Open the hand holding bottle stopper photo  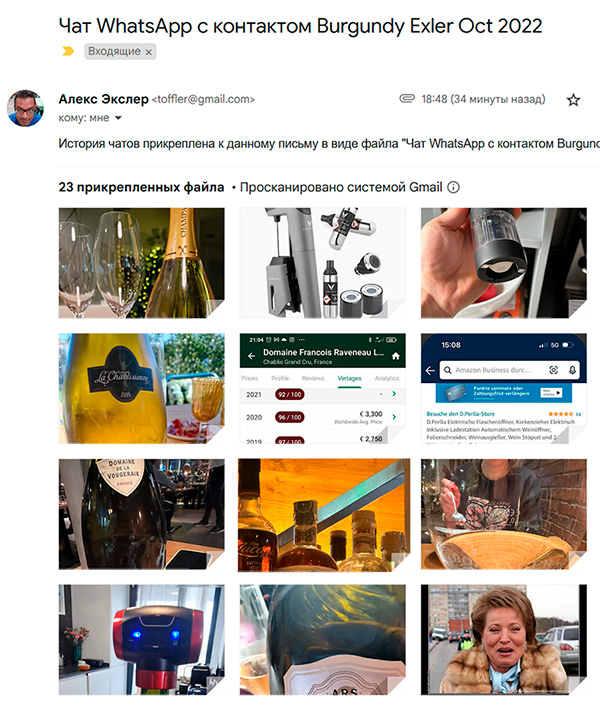504,263
